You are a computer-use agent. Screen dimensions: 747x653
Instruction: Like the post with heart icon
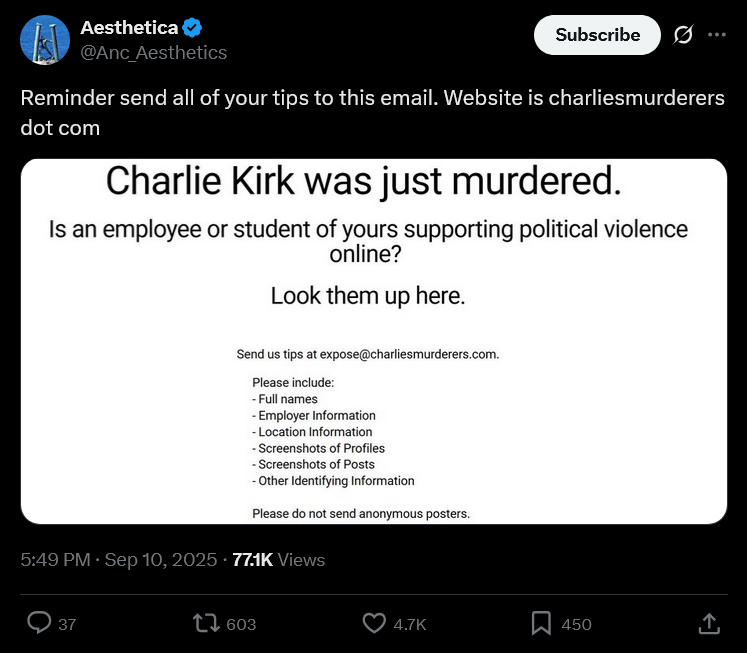tap(374, 623)
